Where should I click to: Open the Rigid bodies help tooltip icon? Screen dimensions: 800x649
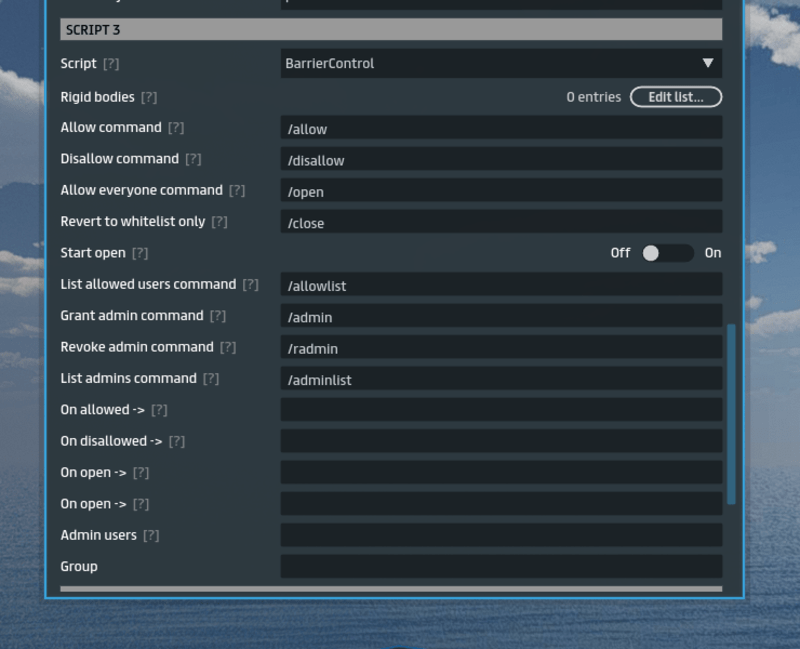(149, 98)
